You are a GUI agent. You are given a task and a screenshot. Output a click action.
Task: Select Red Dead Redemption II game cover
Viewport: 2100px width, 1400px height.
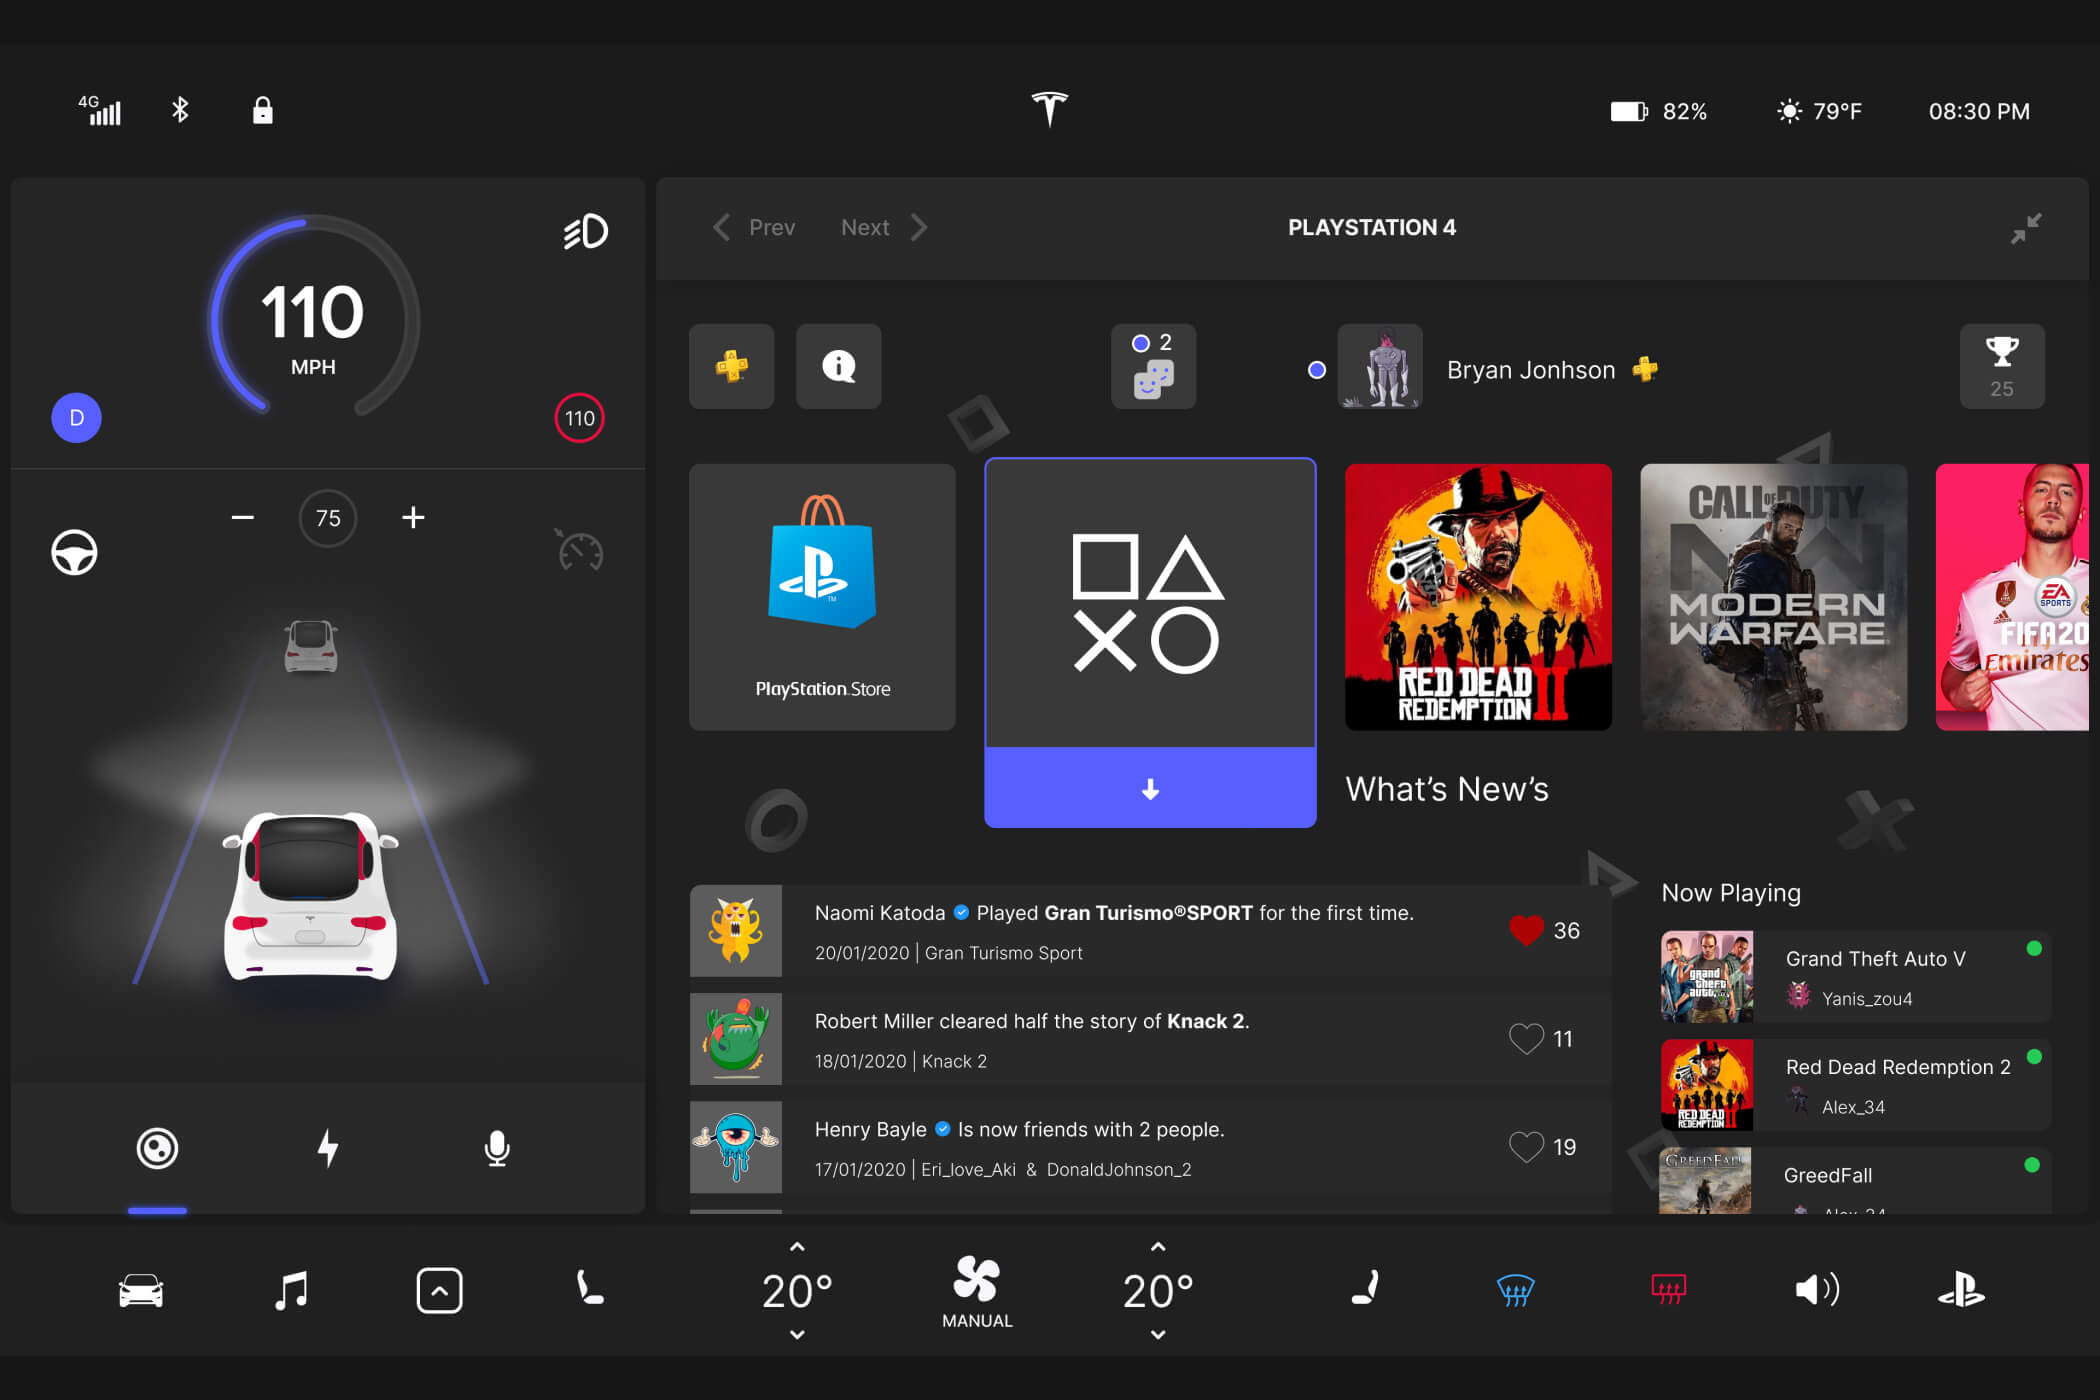click(1478, 597)
